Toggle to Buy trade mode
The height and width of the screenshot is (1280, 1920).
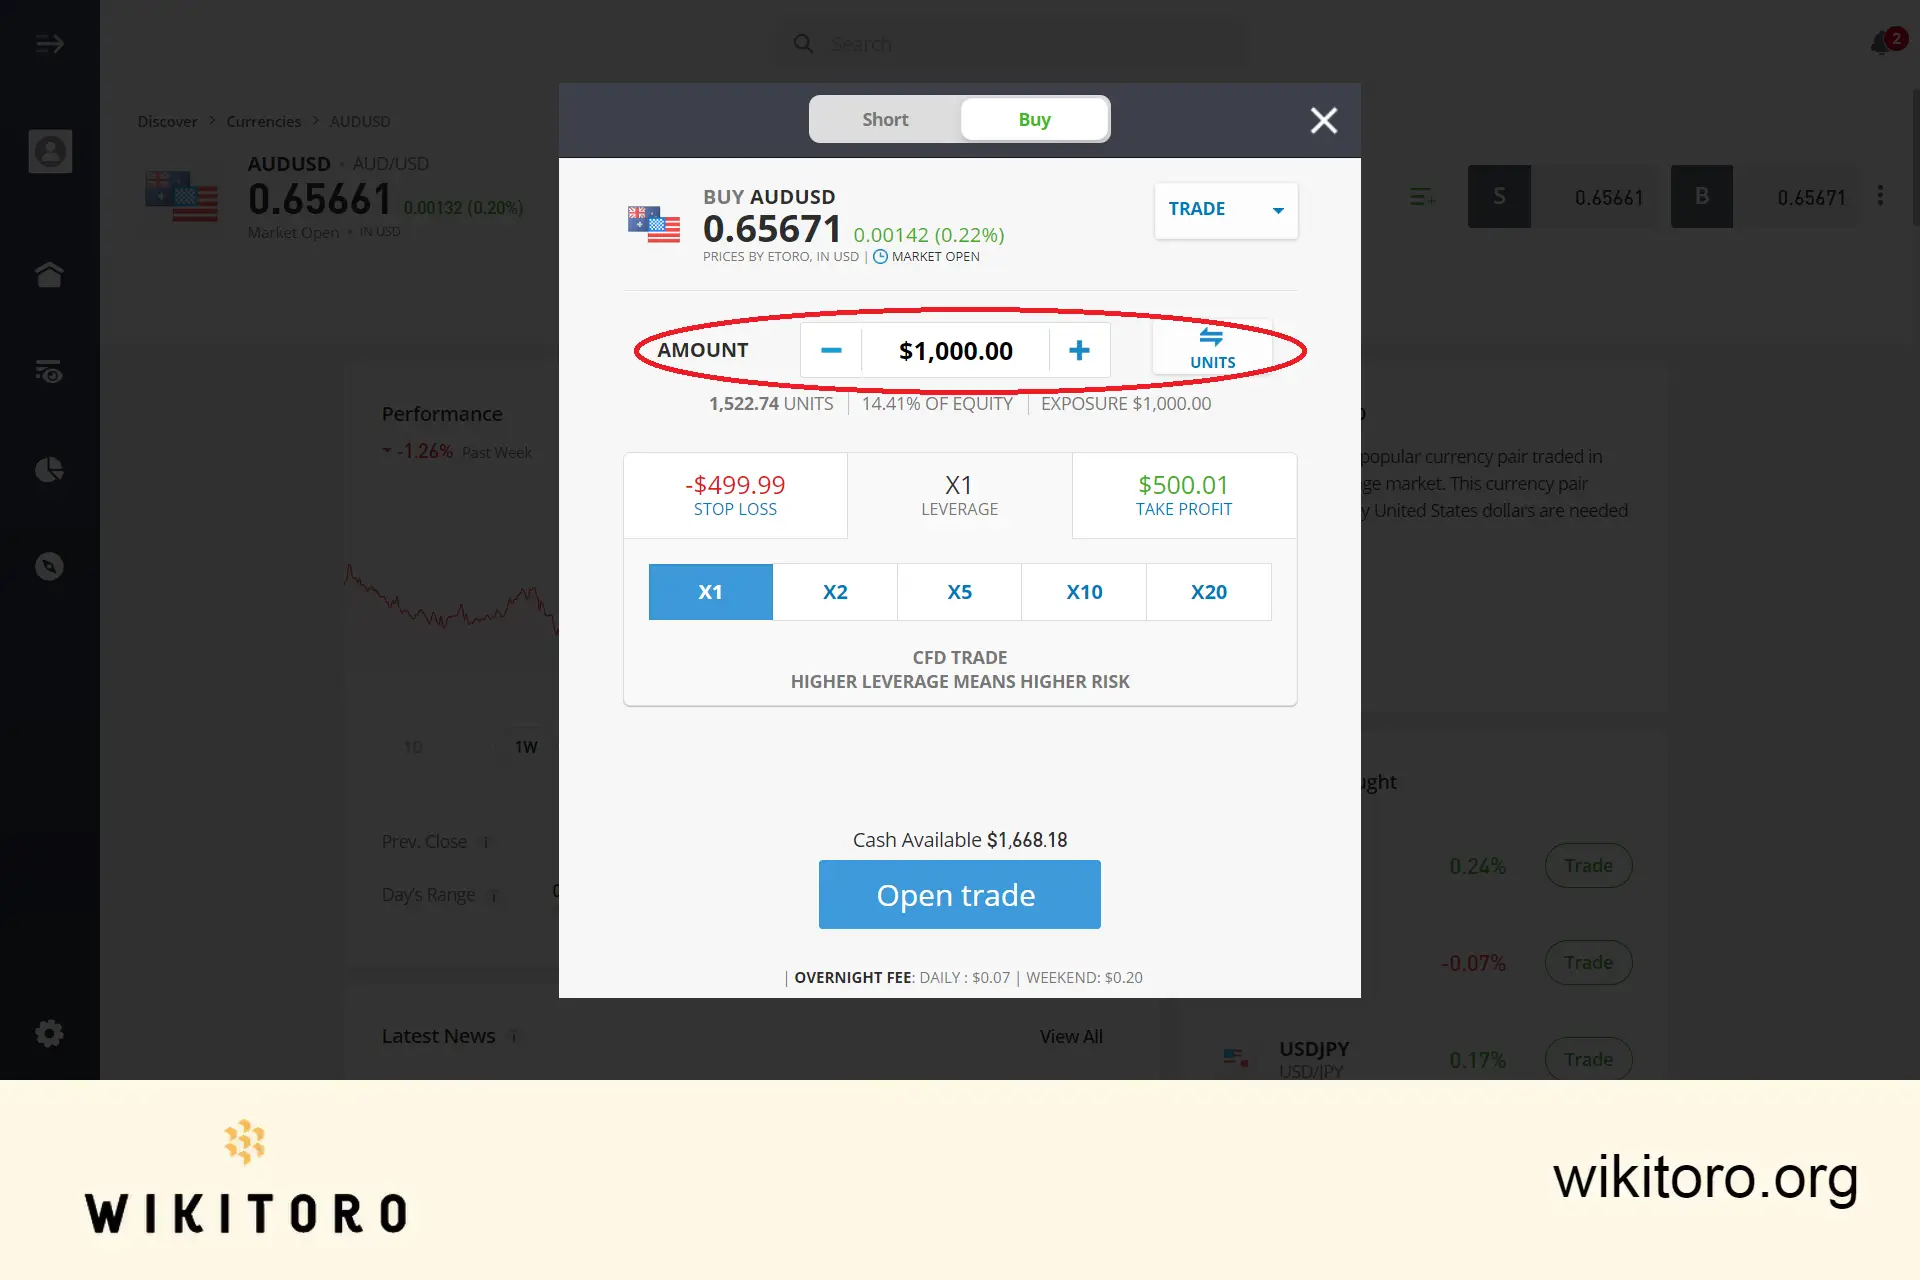1033,119
